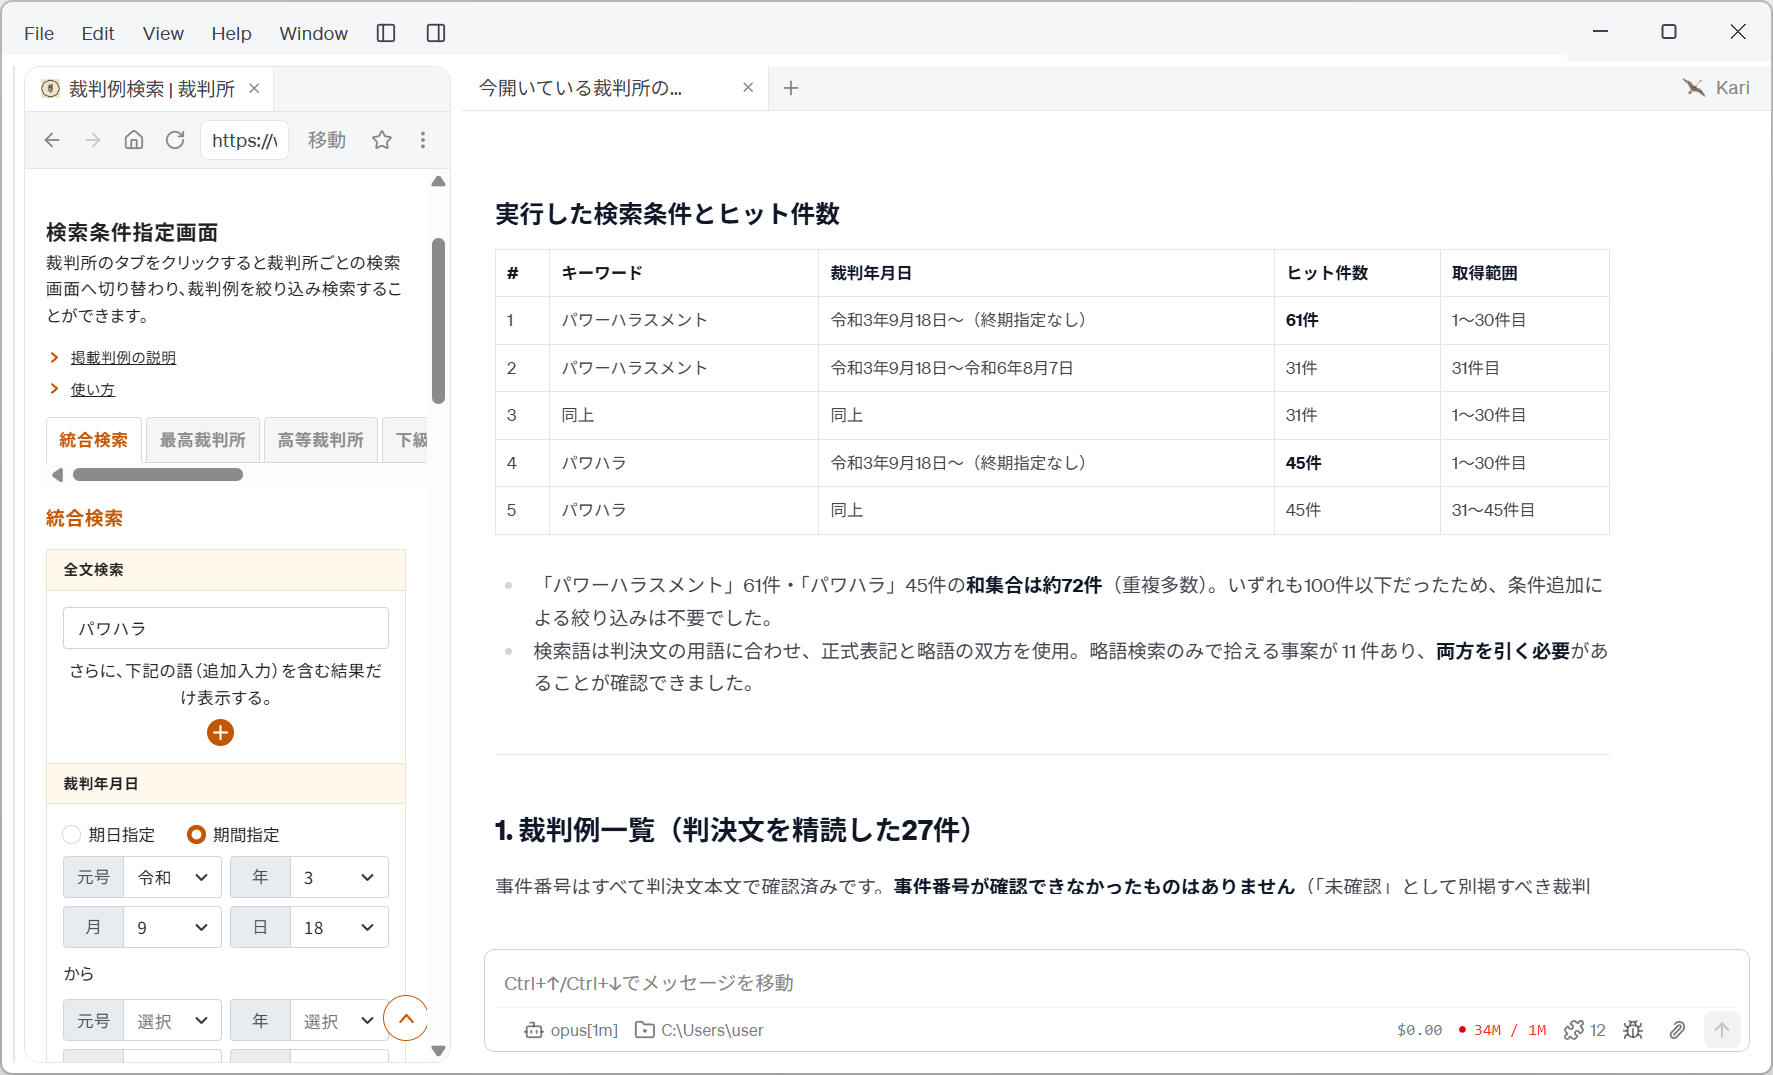
Task: Click the orange scroll-to-top arrow button
Action: tap(406, 1019)
